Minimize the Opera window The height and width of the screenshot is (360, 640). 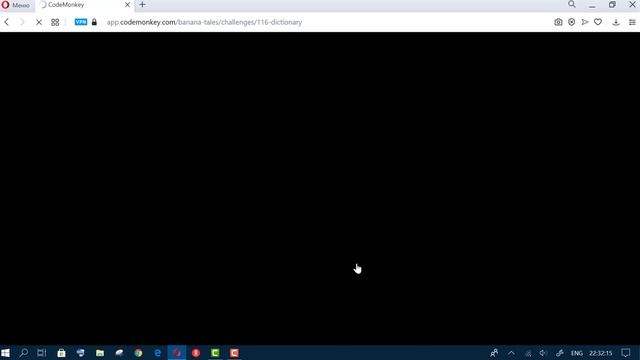click(592, 5)
